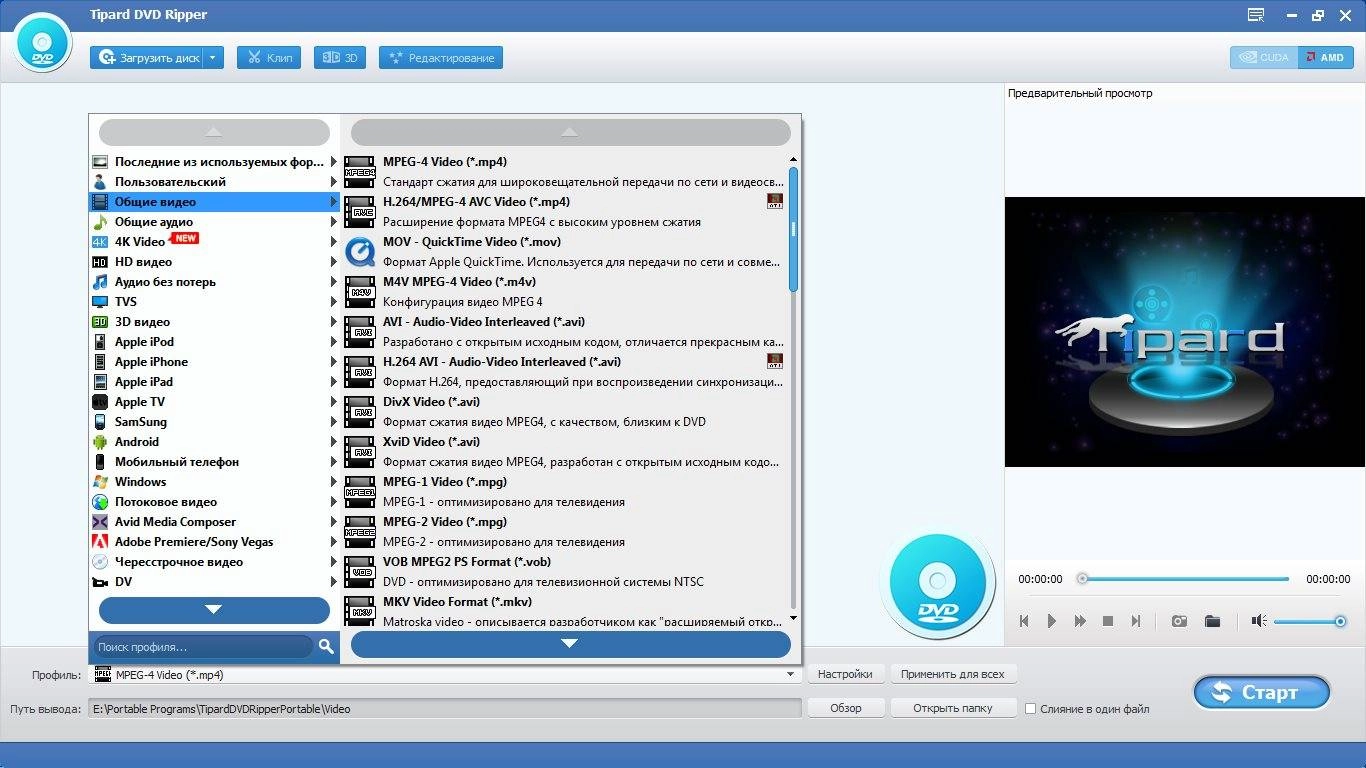Enable the 'Слияние в один файл' checkbox

(1030, 708)
